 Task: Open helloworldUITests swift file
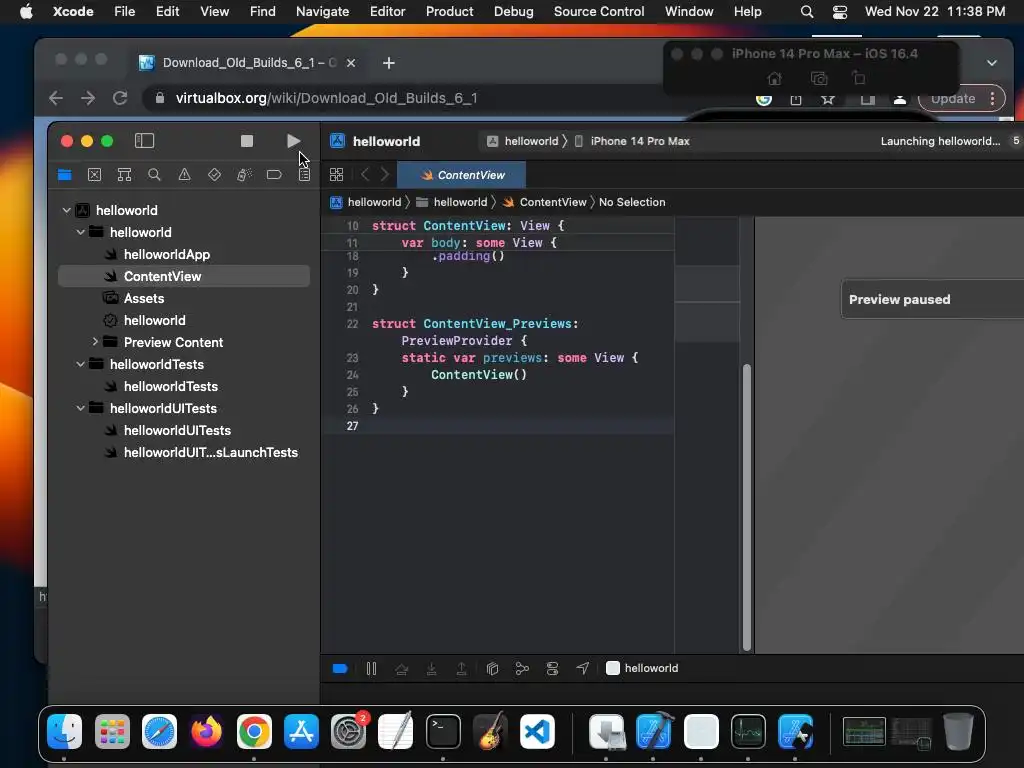[177, 430]
